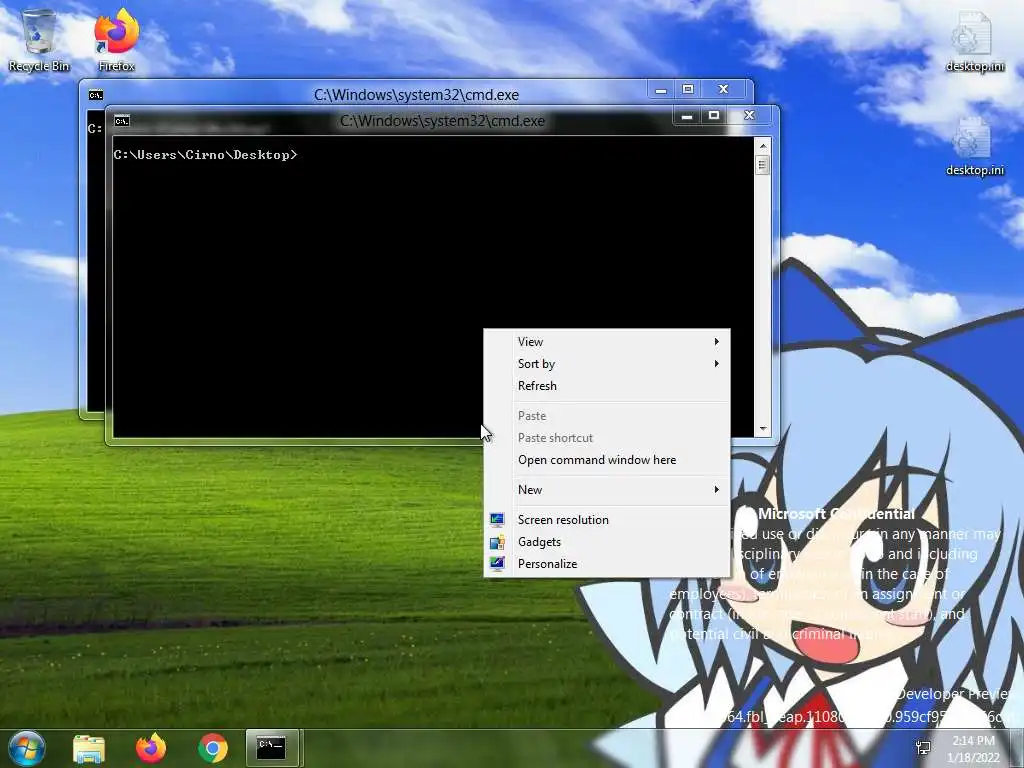Open the back cmd window system menu icon
The height and width of the screenshot is (768, 1024).
tap(96, 95)
